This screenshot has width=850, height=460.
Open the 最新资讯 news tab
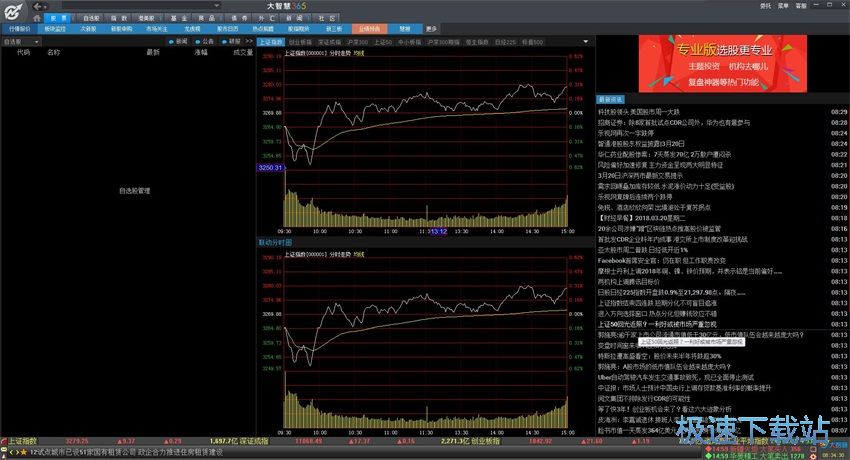coord(610,100)
